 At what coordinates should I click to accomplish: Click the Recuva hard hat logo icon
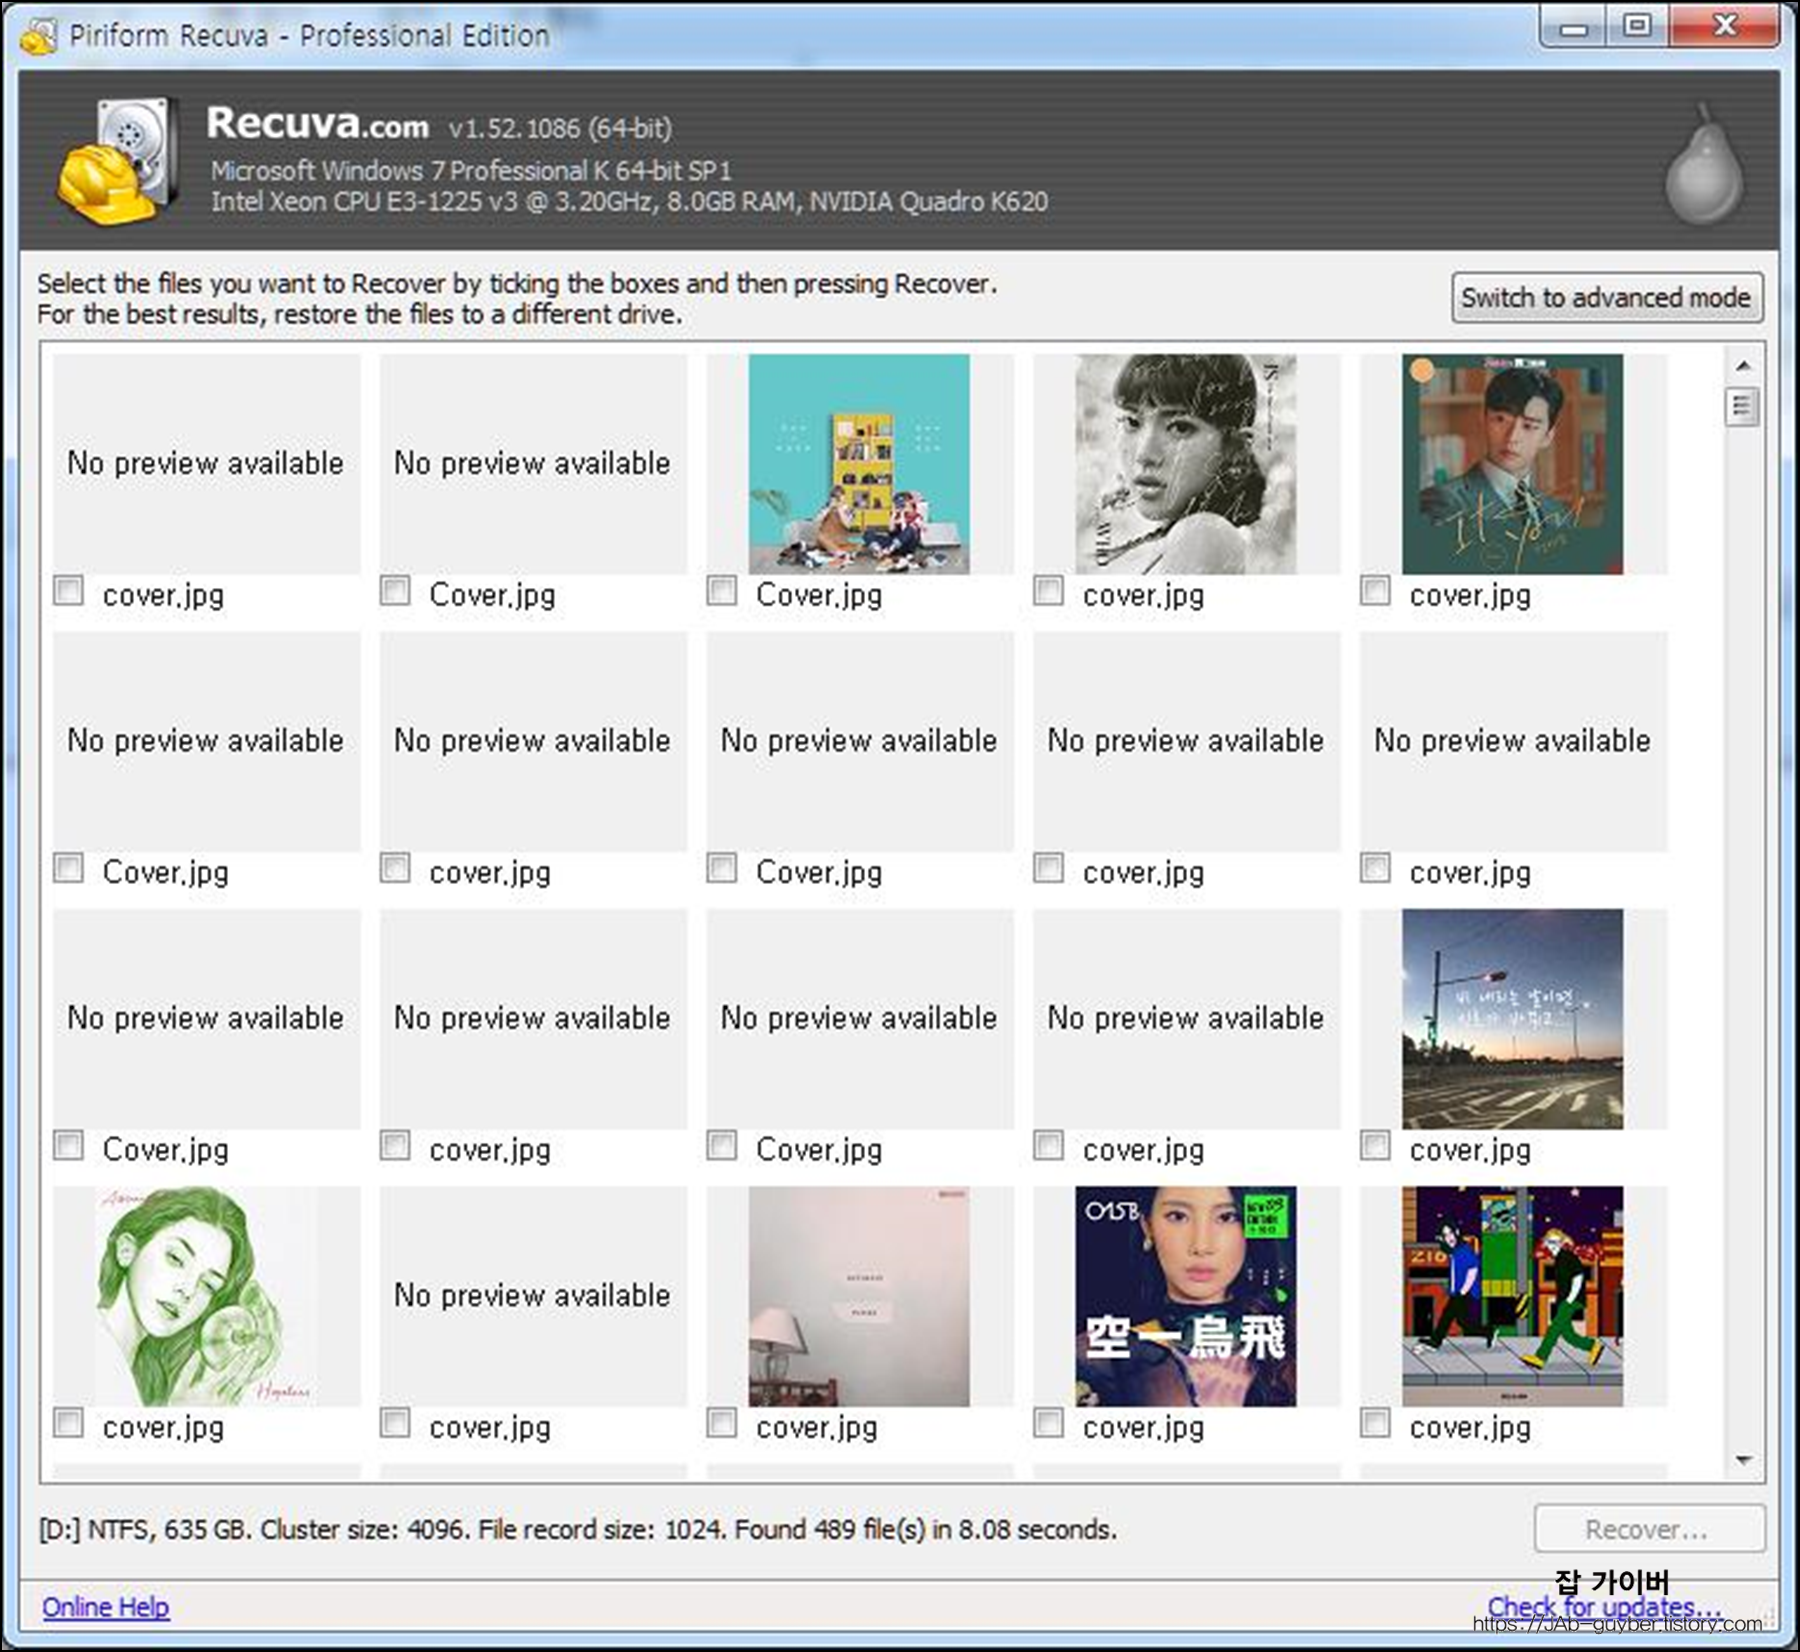coord(118,160)
